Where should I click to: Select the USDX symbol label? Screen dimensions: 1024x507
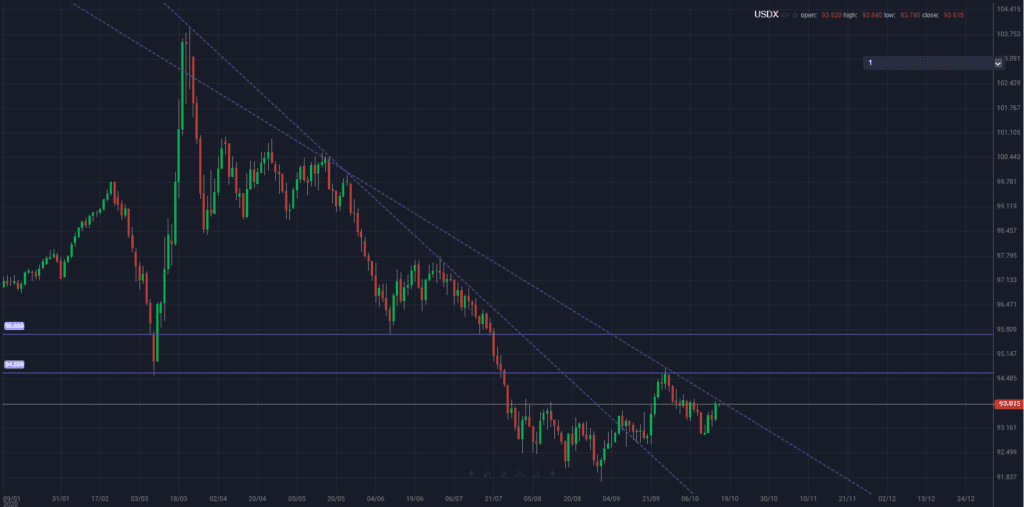point(767,14)
